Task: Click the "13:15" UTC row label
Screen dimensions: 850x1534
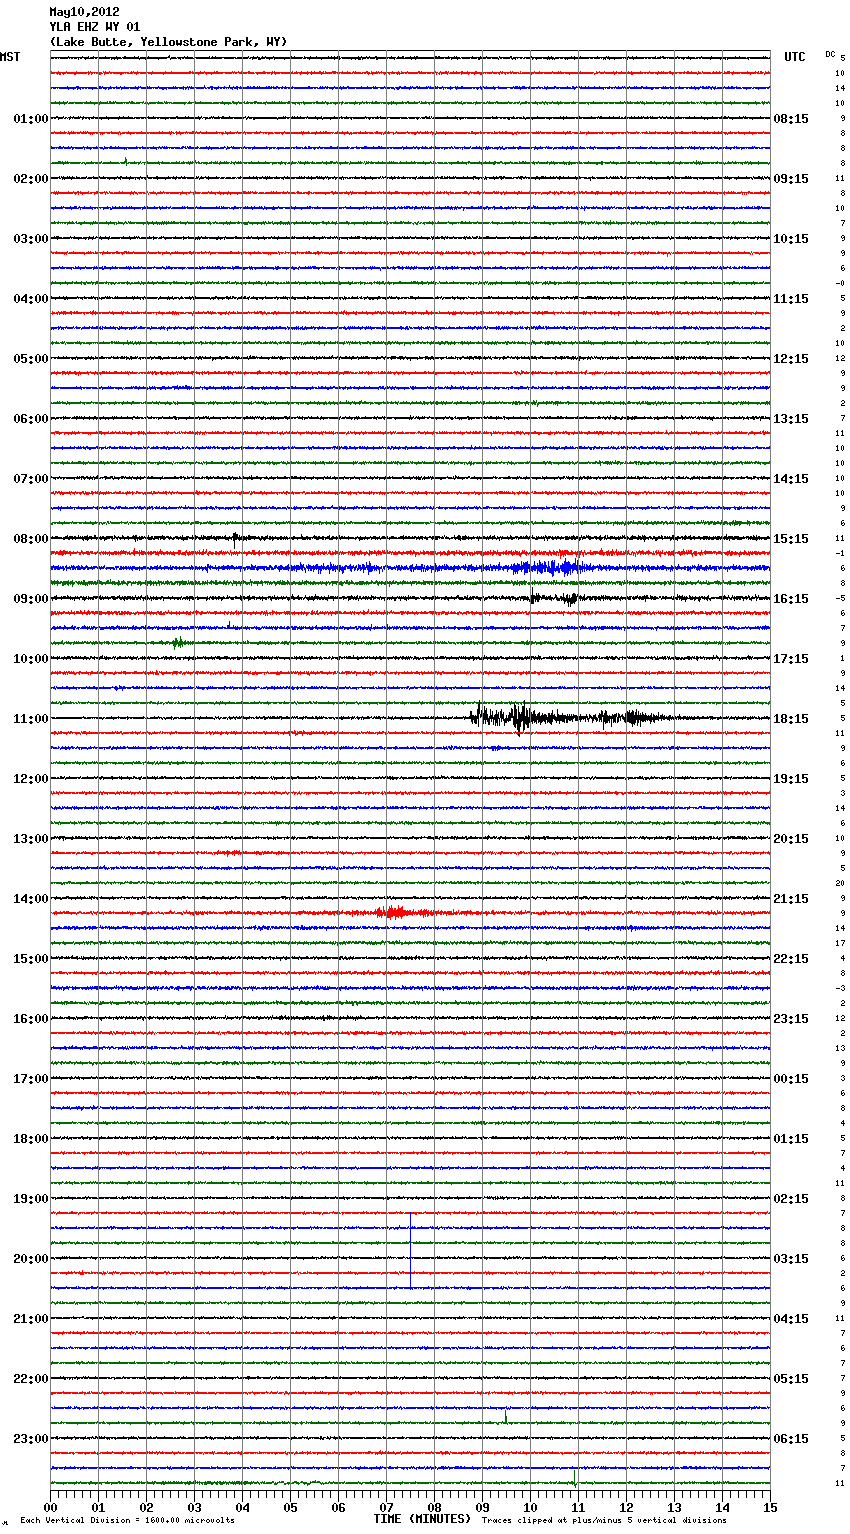Action: coord(791,419)
